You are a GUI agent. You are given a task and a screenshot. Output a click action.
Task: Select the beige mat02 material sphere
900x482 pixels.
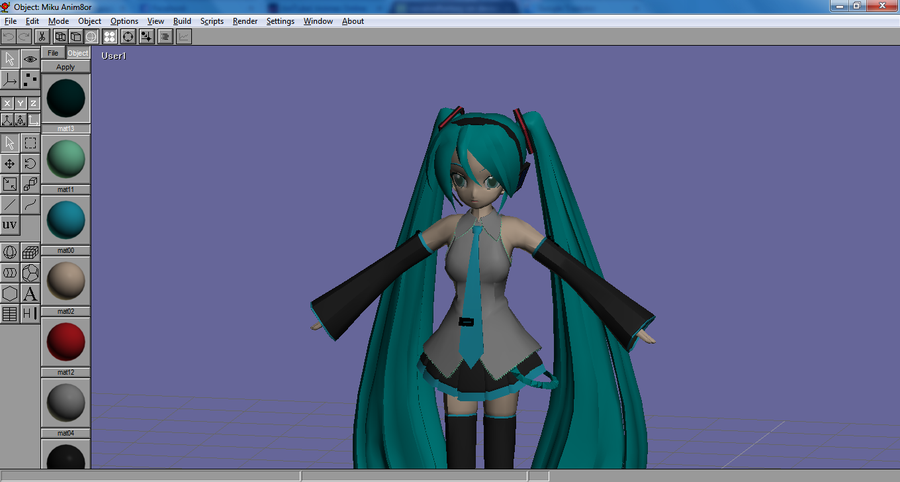(65, 281)
